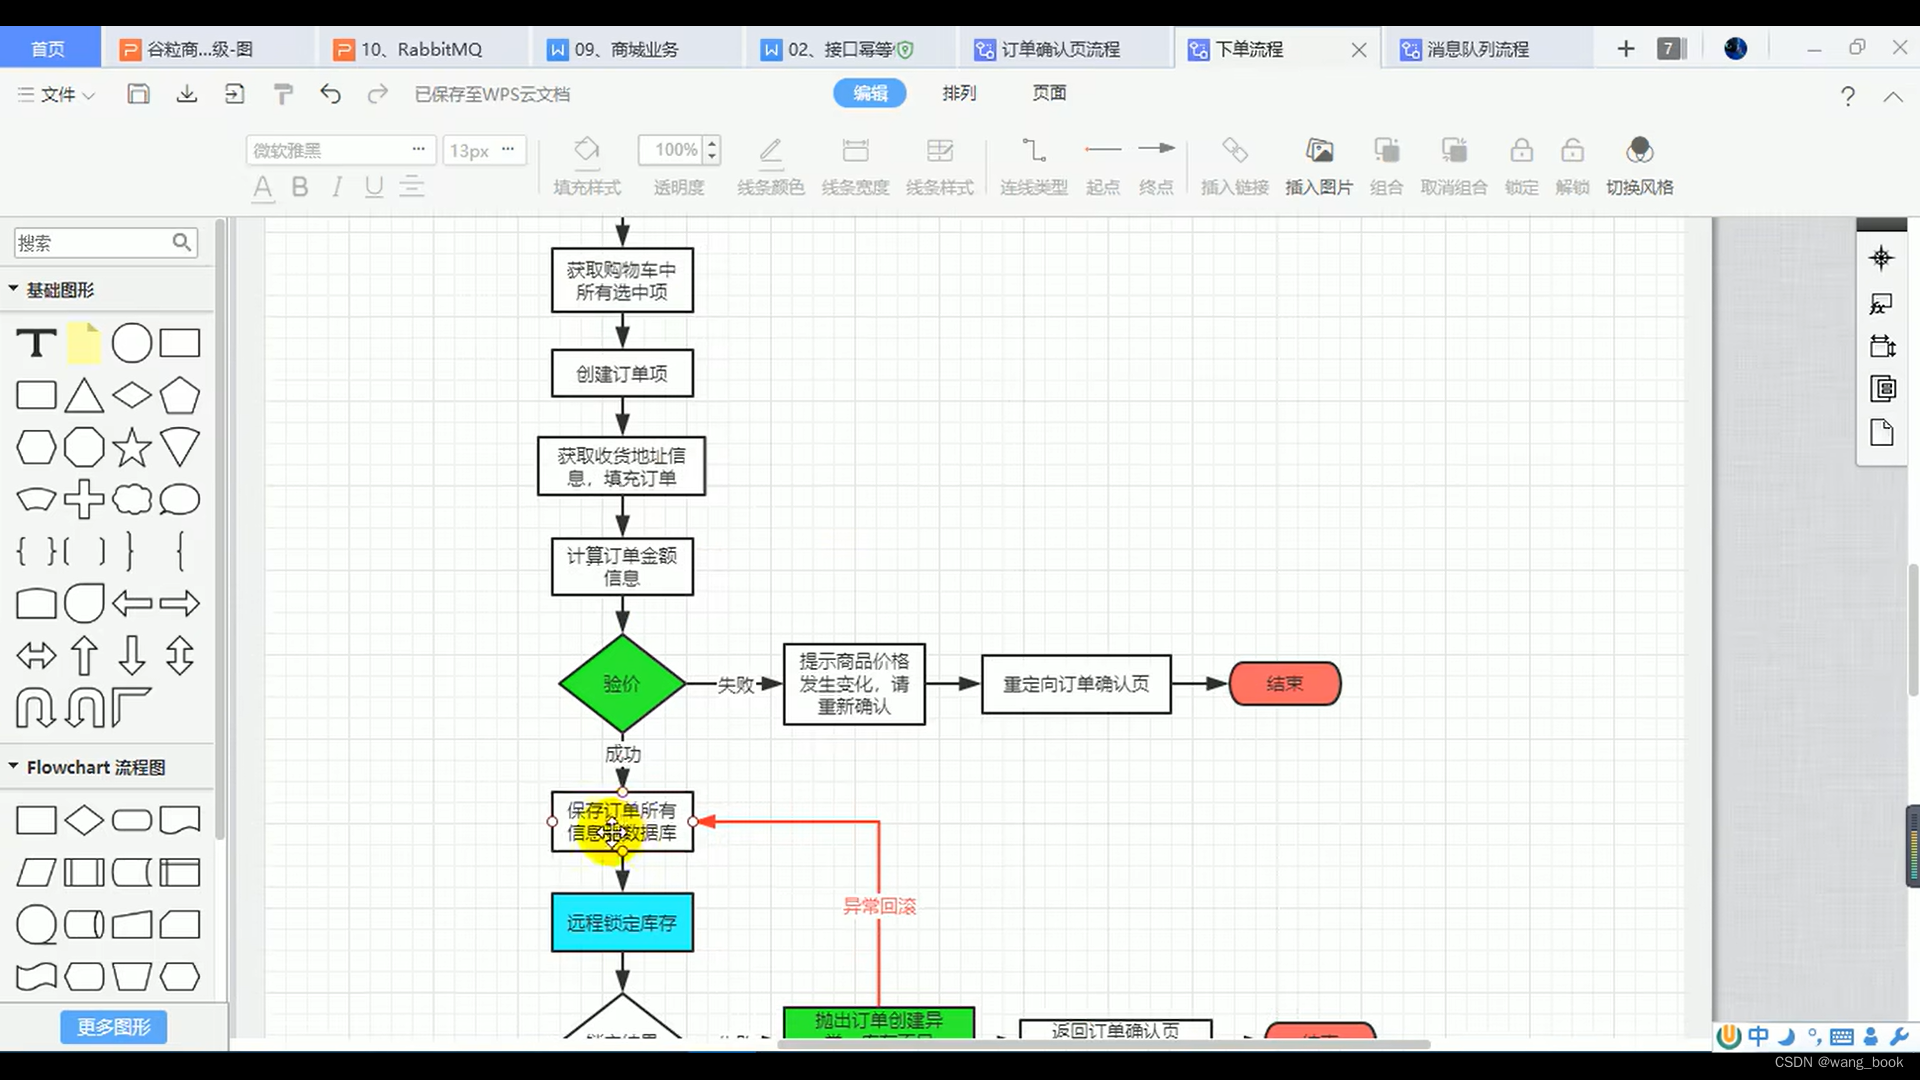Collapse the 基础图形 shapes section
The image size is (1920, 1080).
pyautogui.click(x=14, y=289)
